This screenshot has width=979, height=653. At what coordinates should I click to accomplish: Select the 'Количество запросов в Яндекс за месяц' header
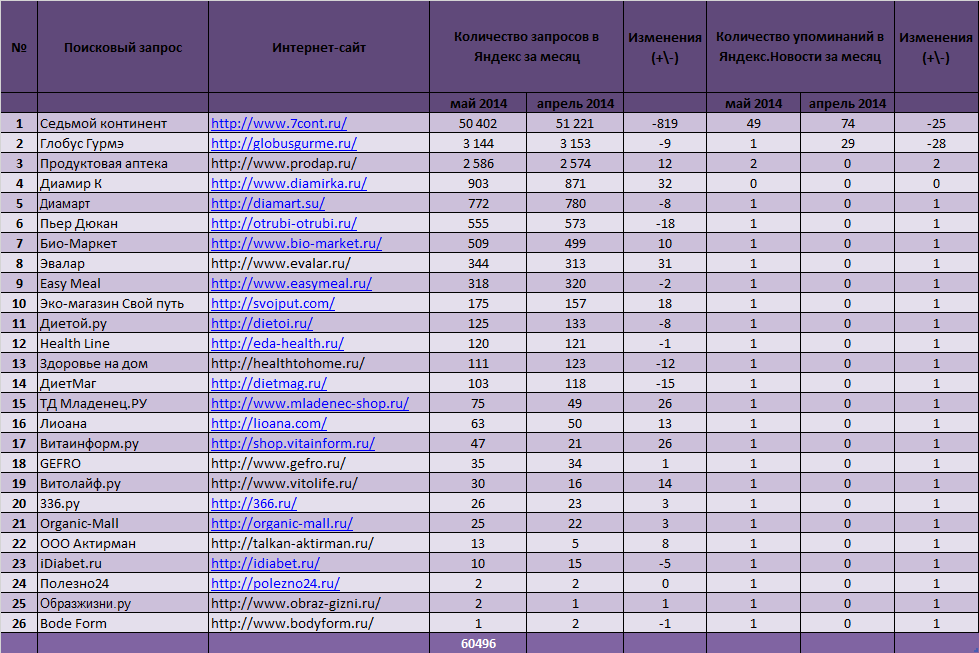pyautogui.click(x=526, y=47)
